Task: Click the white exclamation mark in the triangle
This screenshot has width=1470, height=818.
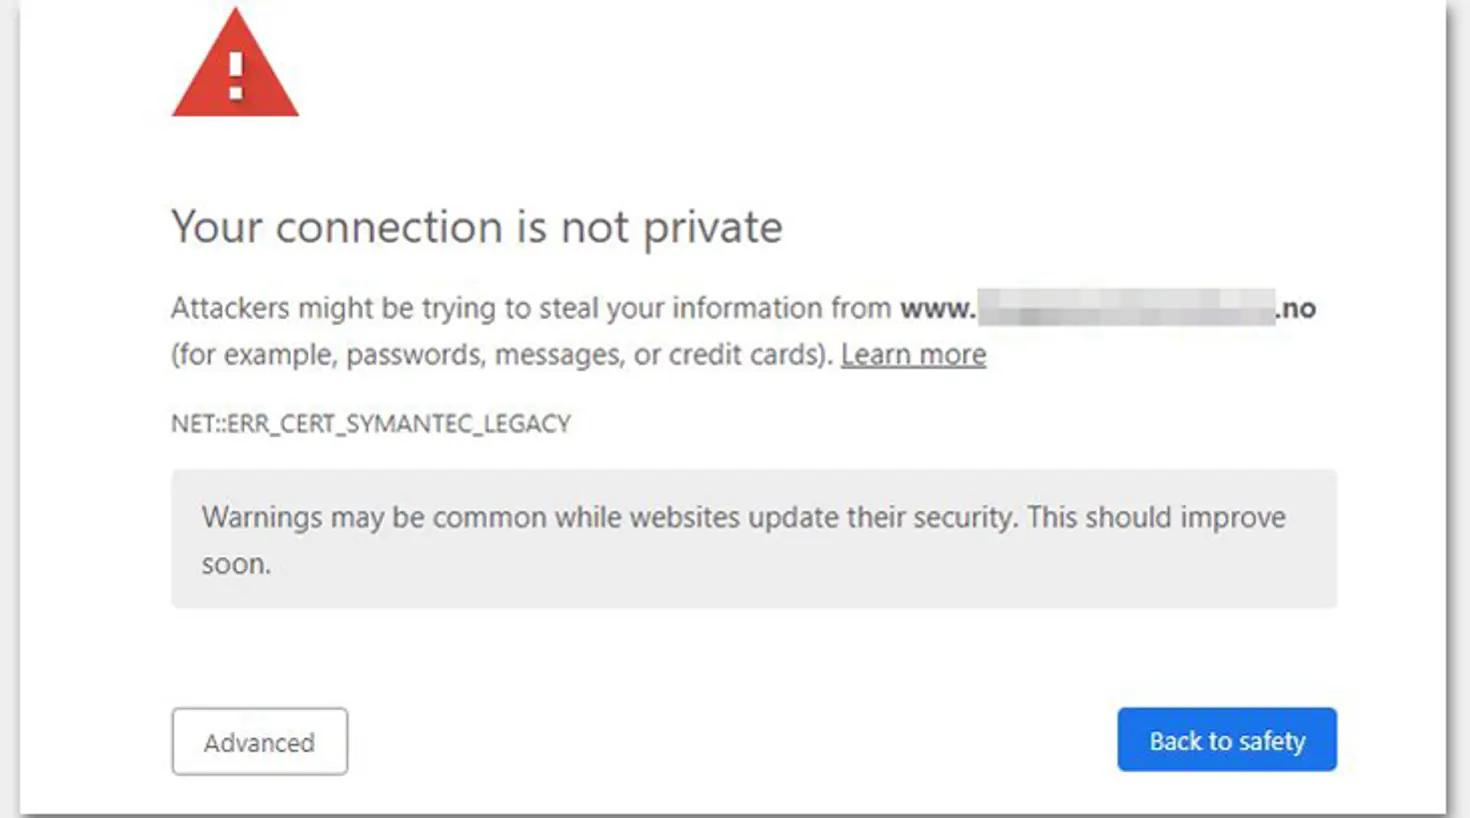Action: (x=236, y=76)
